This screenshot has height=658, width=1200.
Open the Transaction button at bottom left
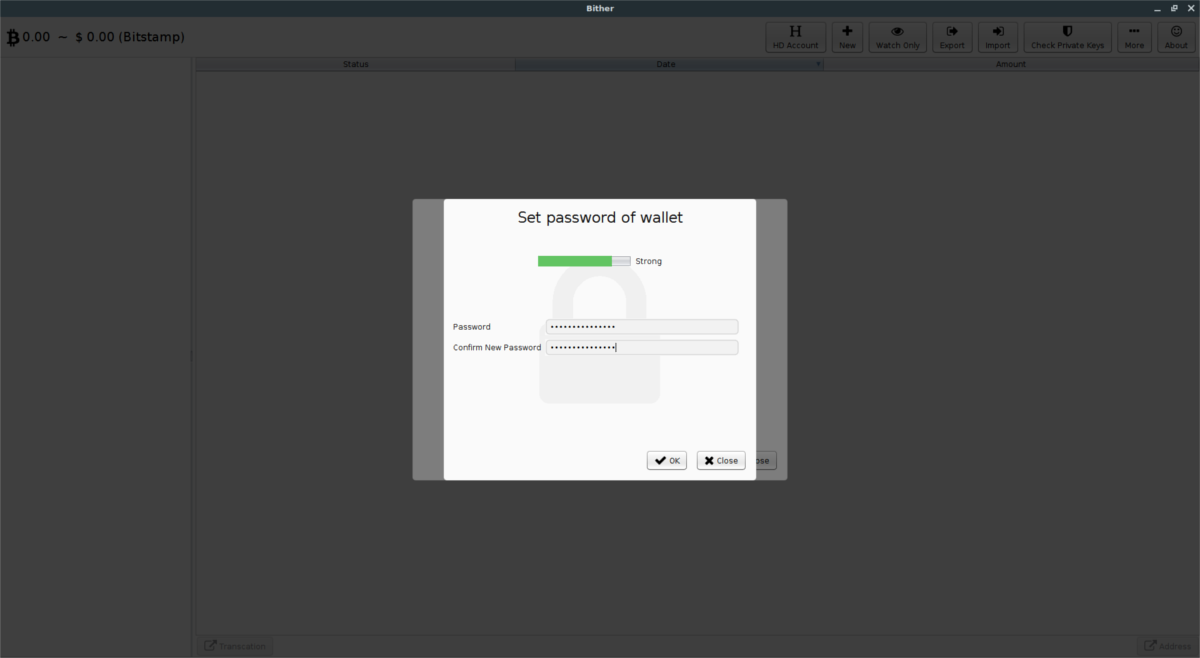pos(233,646)
